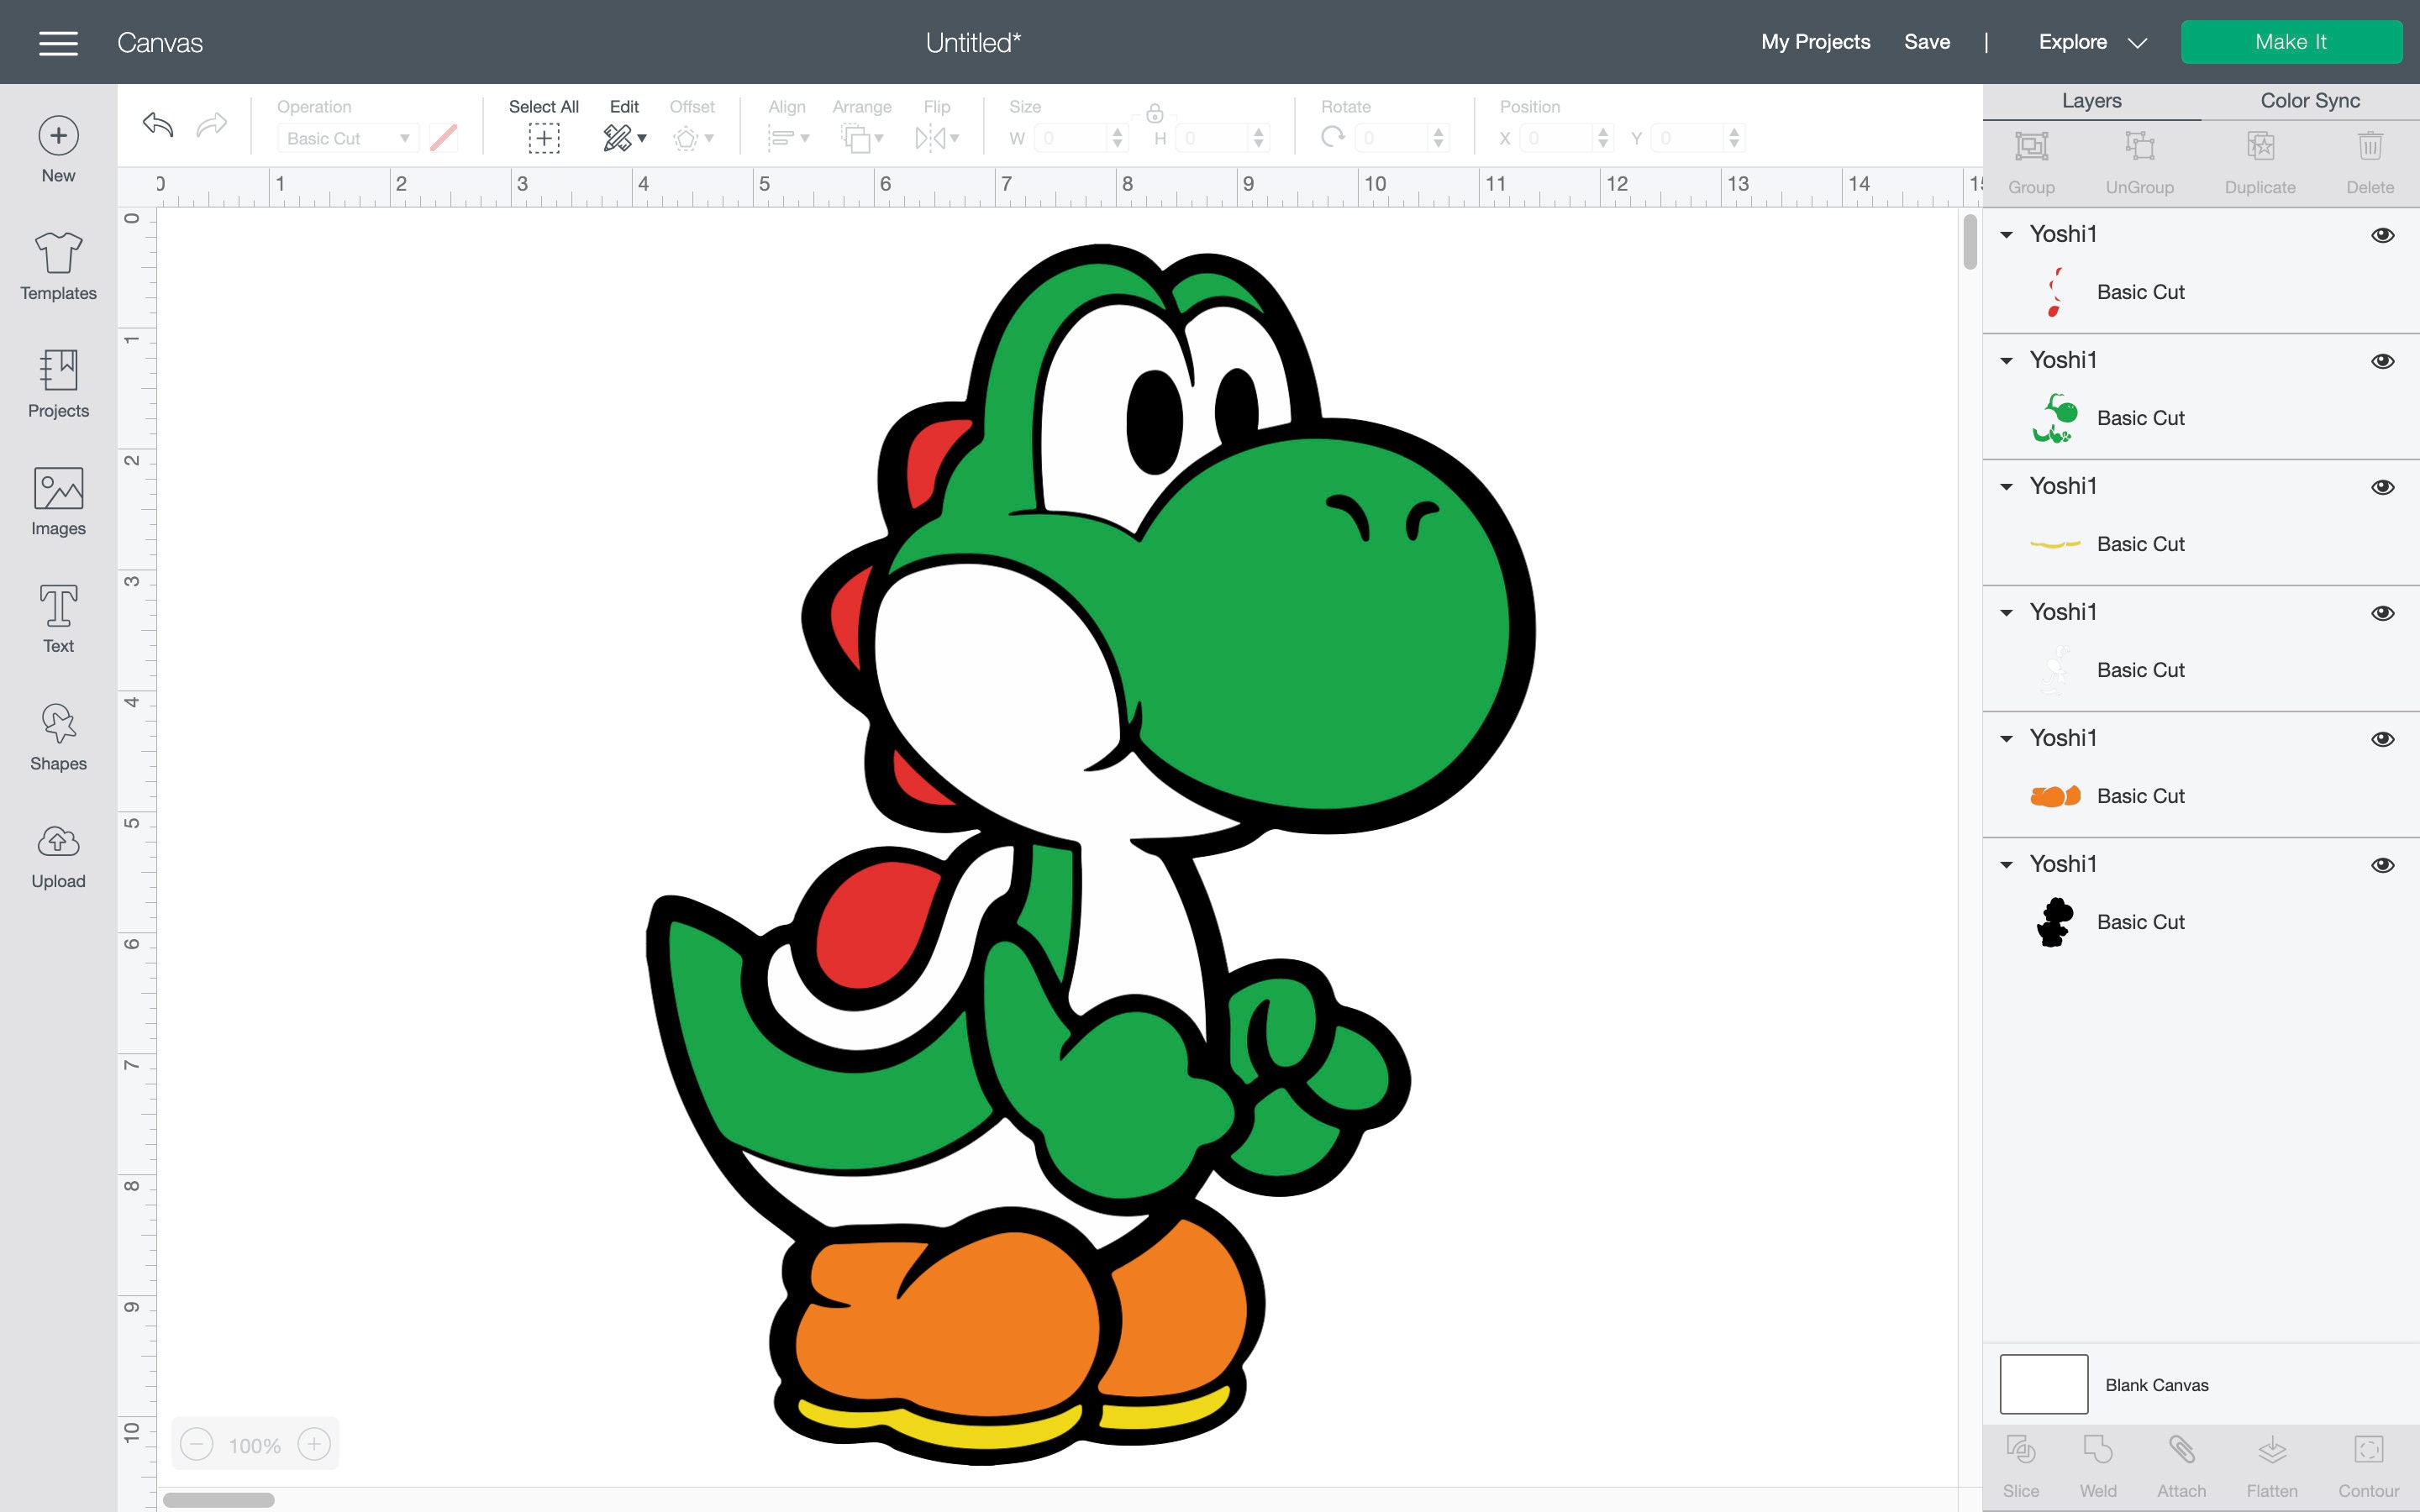Select the orange shoes layer thumbnail
The height and width of the screenshot is (1512, 2420).
(2055, 796)
